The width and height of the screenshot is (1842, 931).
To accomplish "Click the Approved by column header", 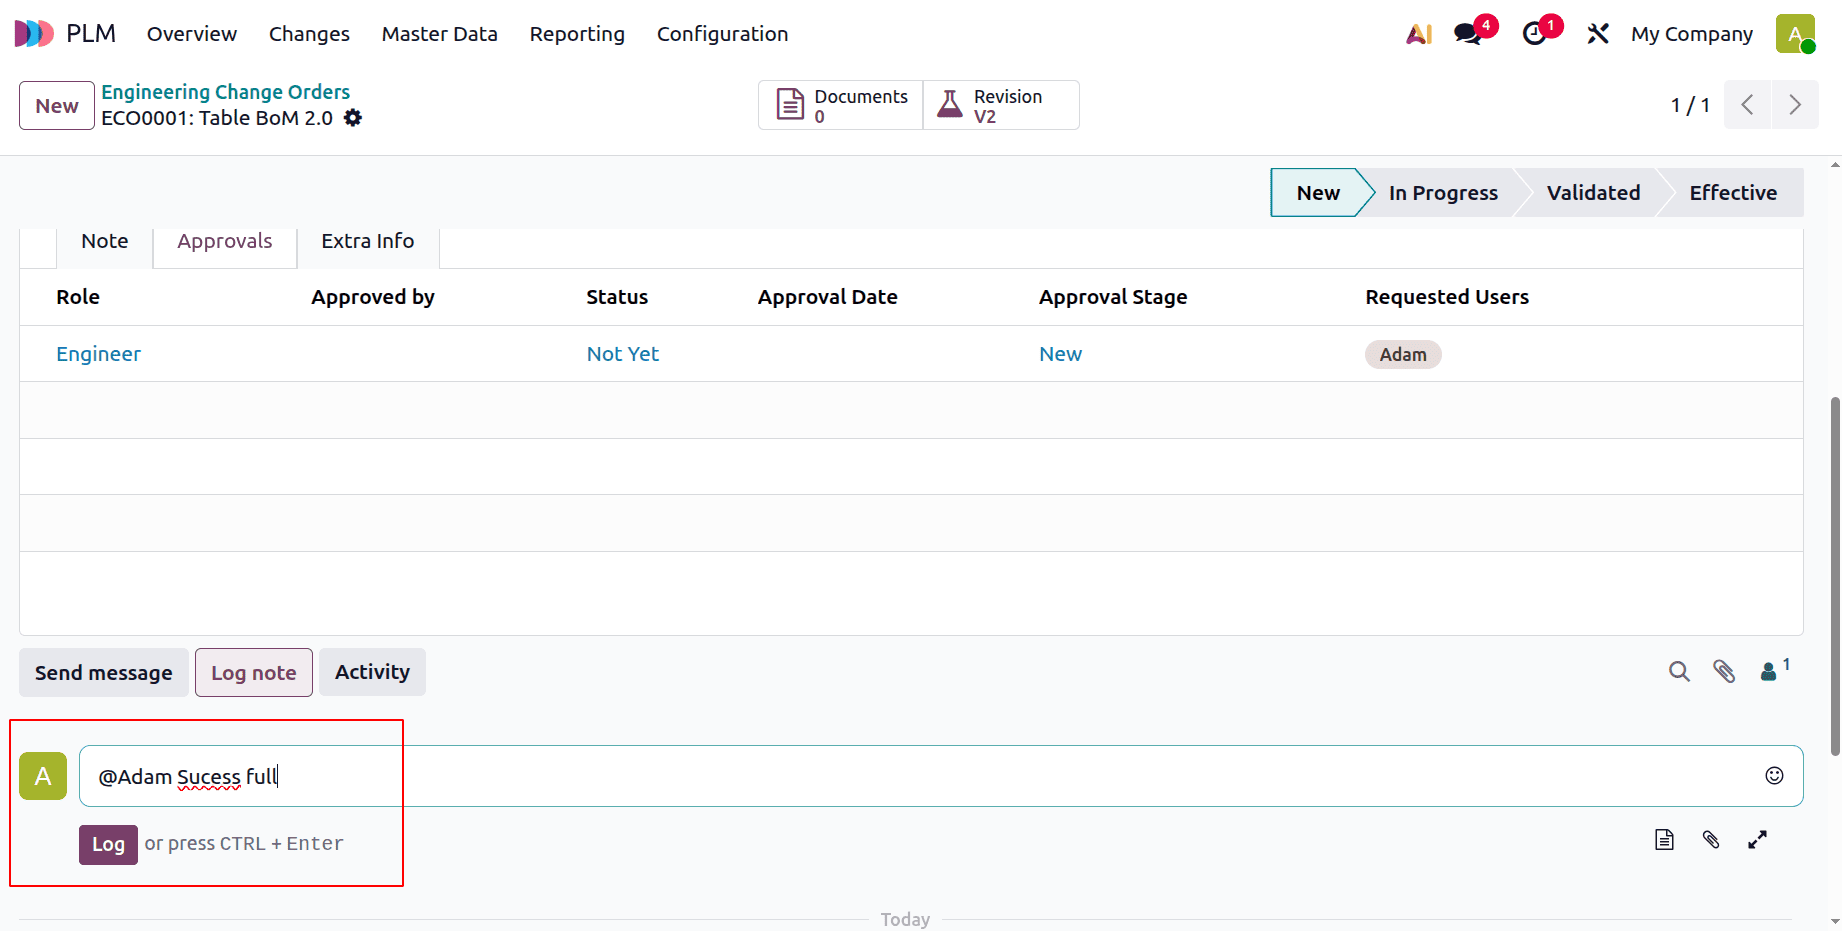I will 373,297.
